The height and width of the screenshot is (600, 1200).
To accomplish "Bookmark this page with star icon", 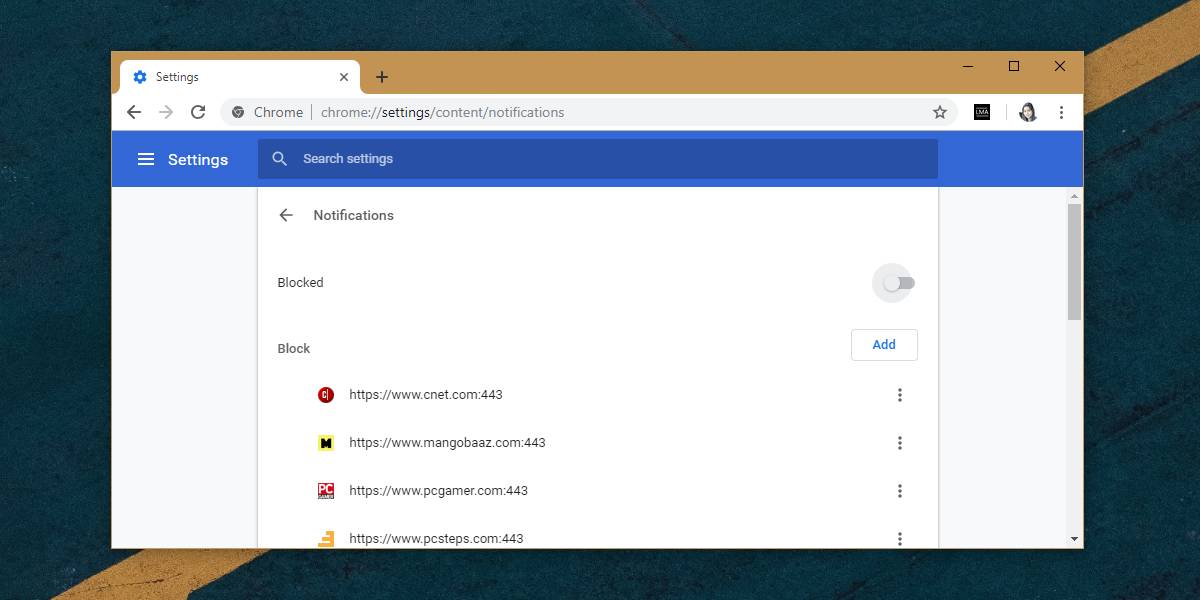I will [940, 112].
